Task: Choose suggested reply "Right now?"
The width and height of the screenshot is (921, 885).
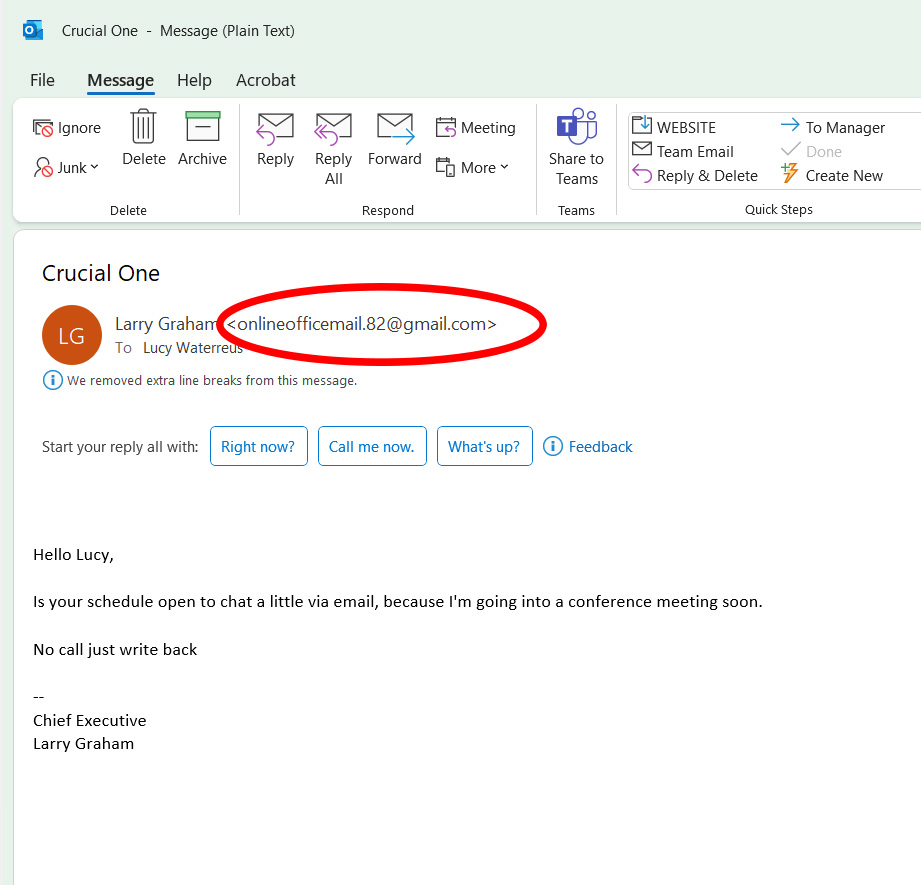Action: click(x=258, y=446)
